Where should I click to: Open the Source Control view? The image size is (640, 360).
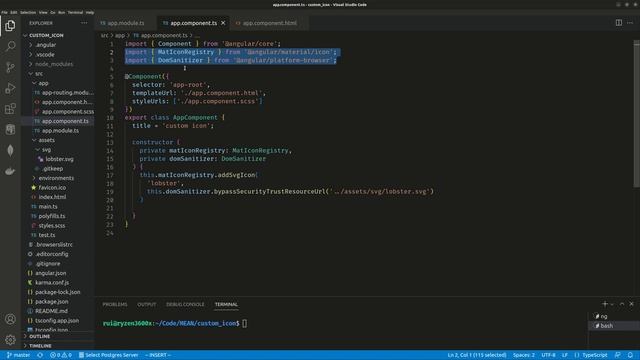click(x=10, y=67)
